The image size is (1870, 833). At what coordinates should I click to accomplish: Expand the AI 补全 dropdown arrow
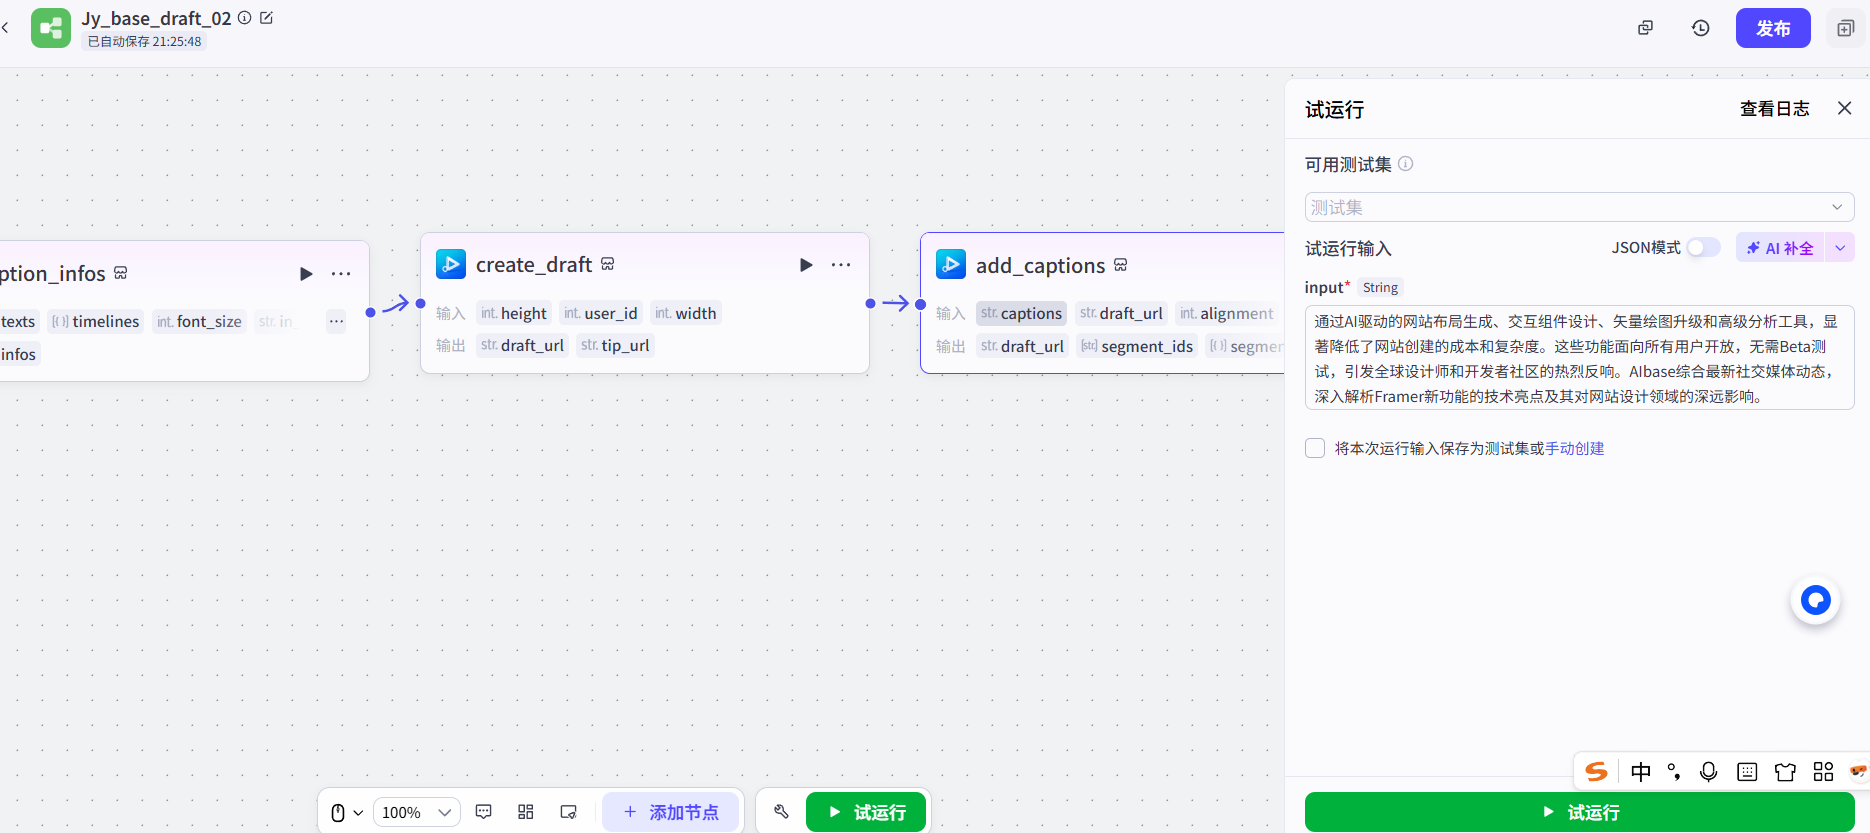point(1840,248)
